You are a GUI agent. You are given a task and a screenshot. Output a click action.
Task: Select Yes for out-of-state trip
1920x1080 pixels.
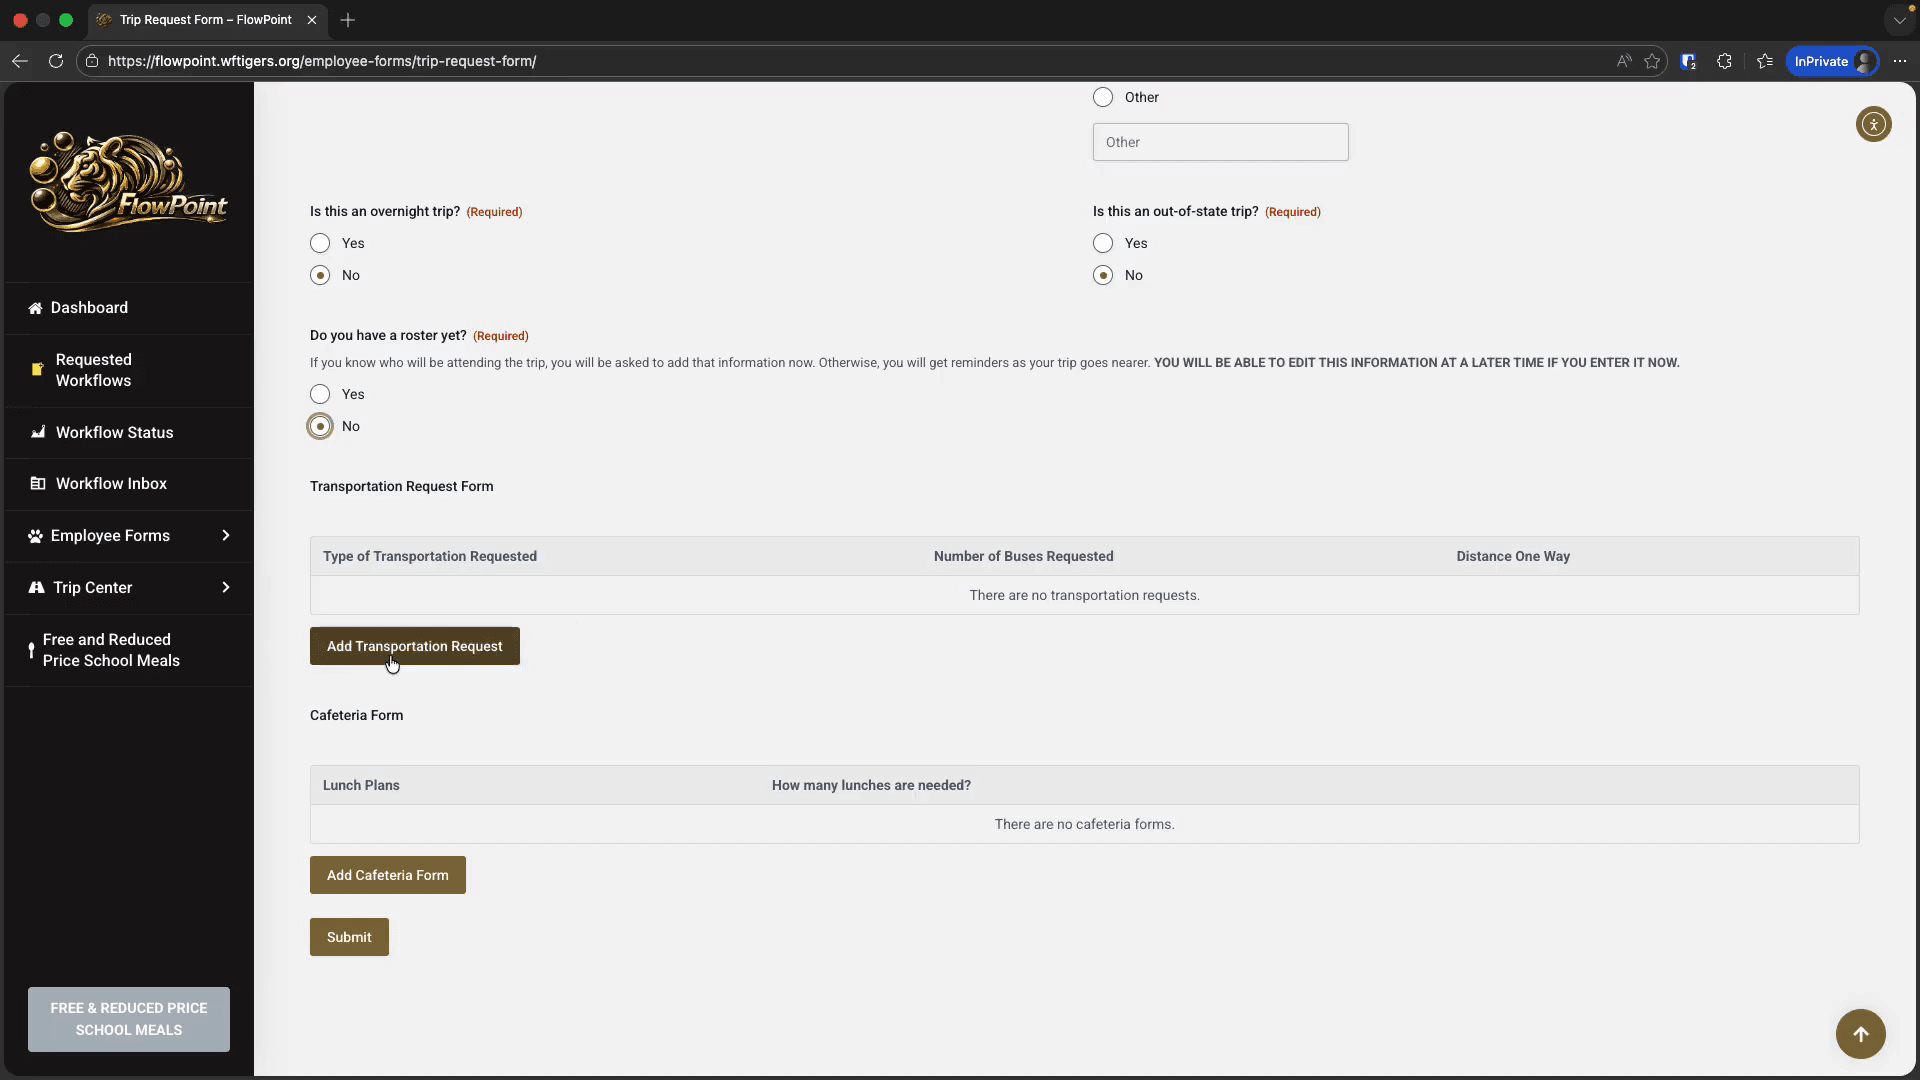(x=1103, y=243)
